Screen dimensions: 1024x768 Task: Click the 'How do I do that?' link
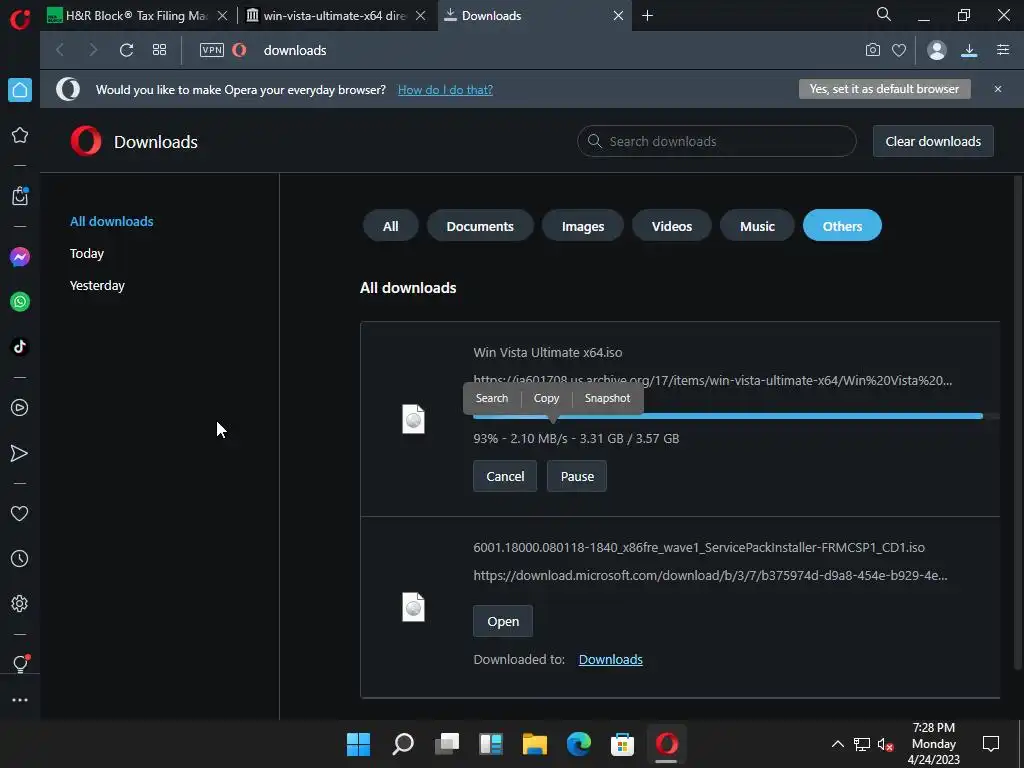click(445, 89)
